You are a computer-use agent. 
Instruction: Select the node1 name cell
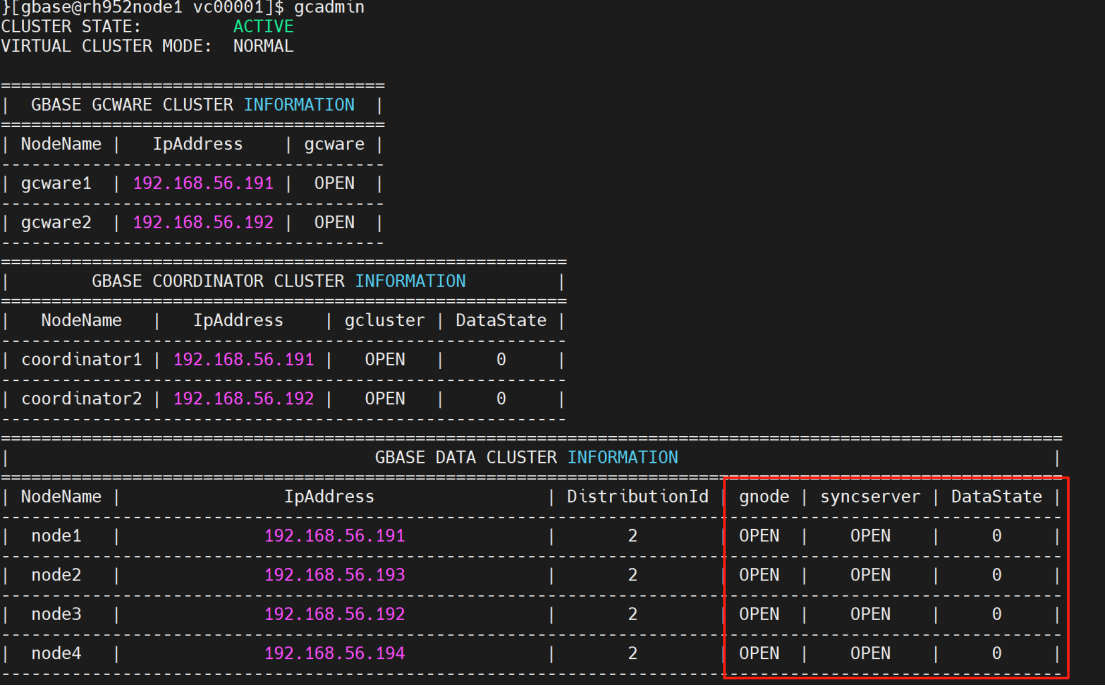pyautogui.click(x=56, y=536)
